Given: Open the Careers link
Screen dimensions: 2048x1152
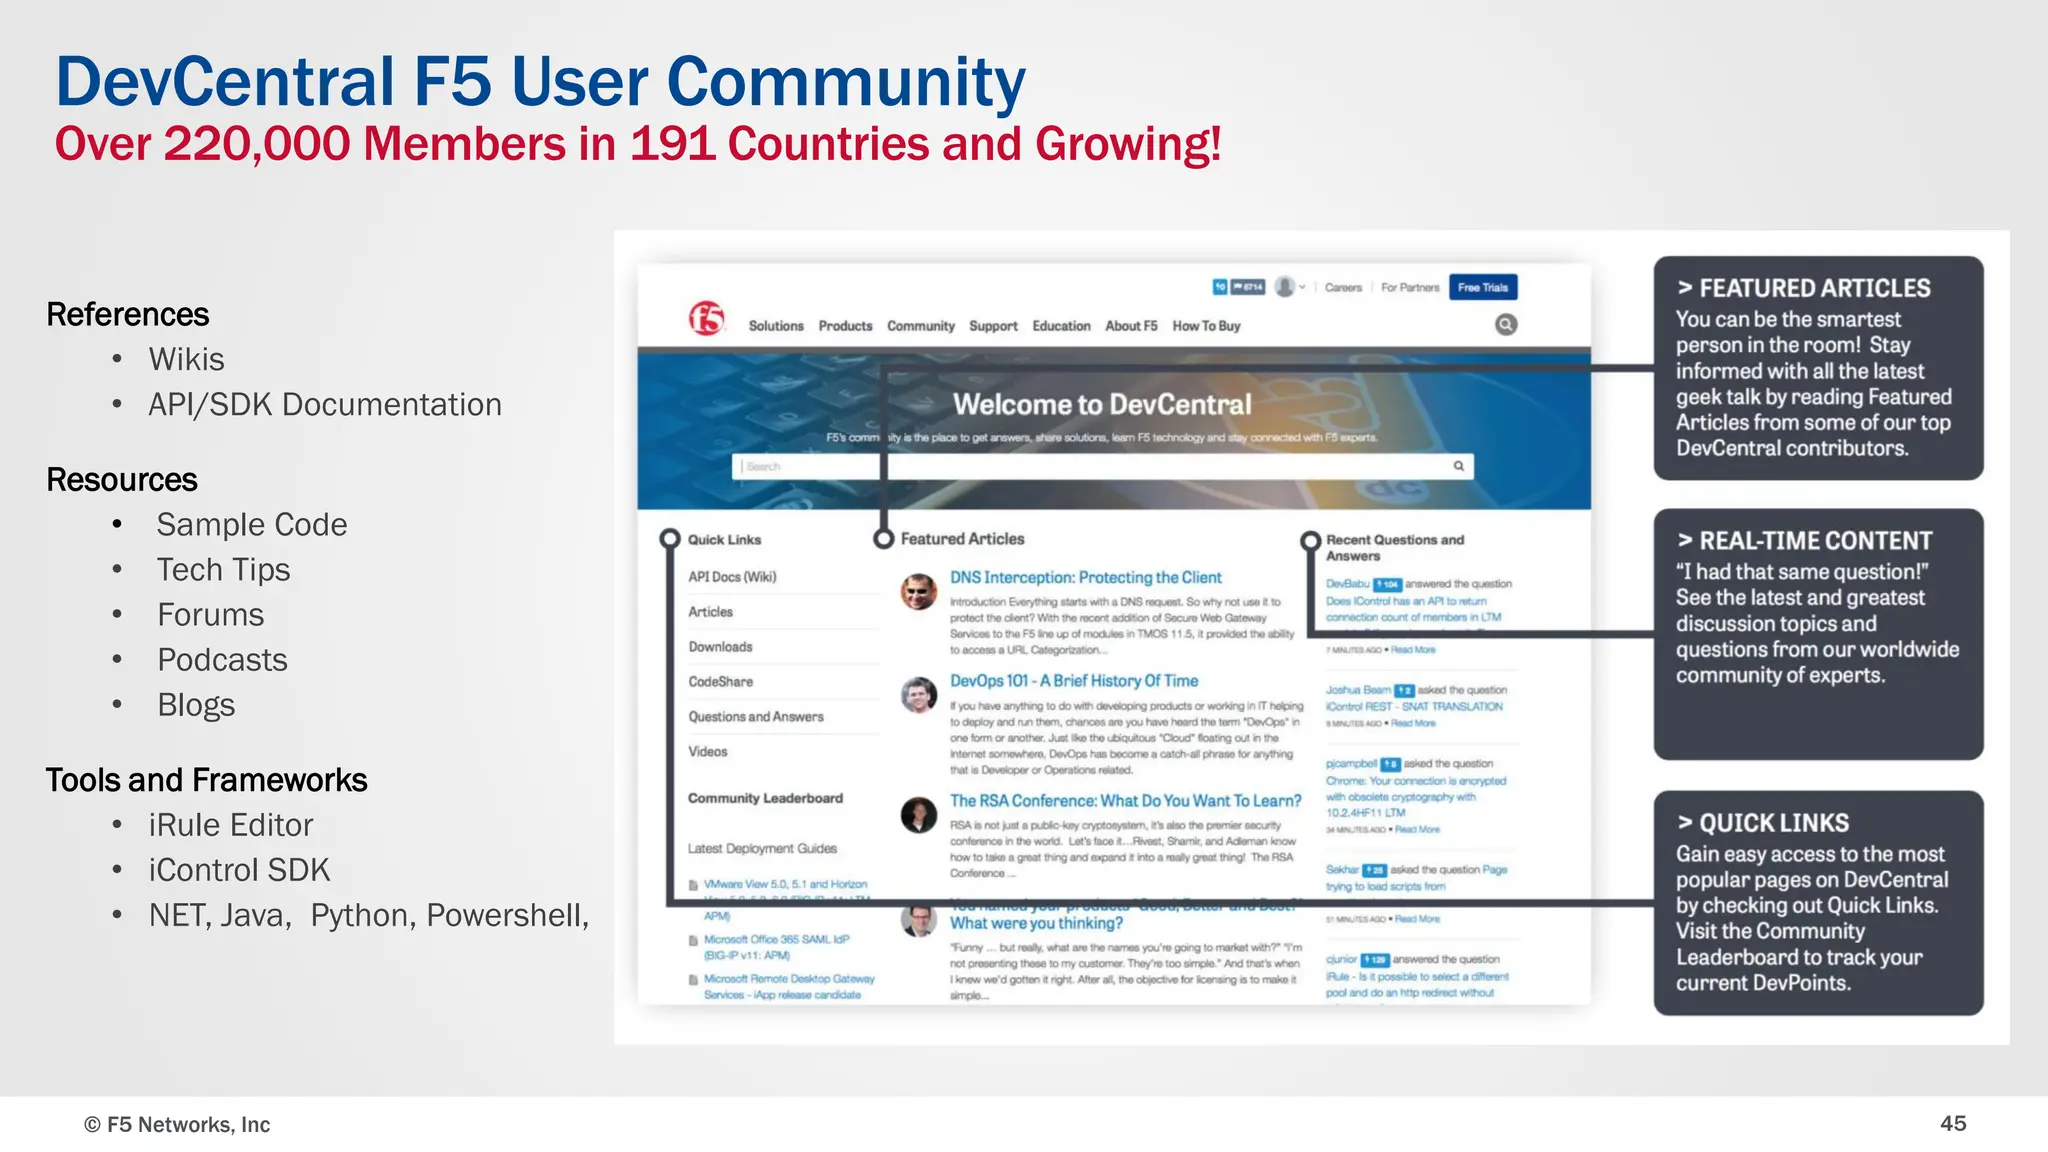Looking at the screenshot, I should tap(1343, 288).
